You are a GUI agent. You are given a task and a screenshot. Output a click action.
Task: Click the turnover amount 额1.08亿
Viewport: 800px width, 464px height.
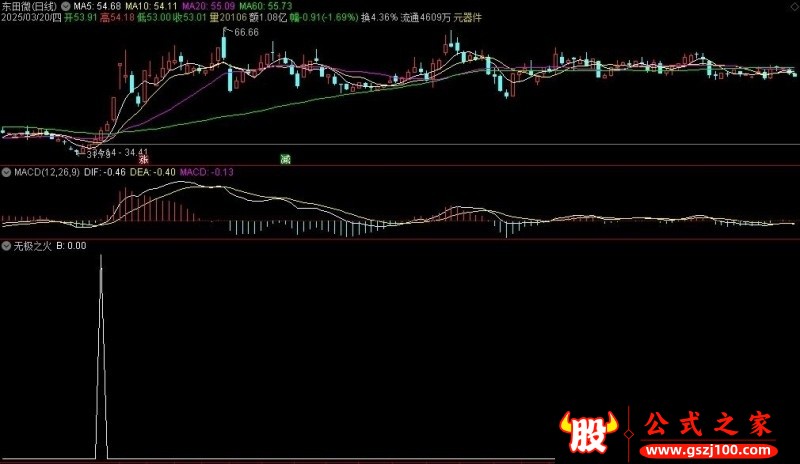pos(268,18)
